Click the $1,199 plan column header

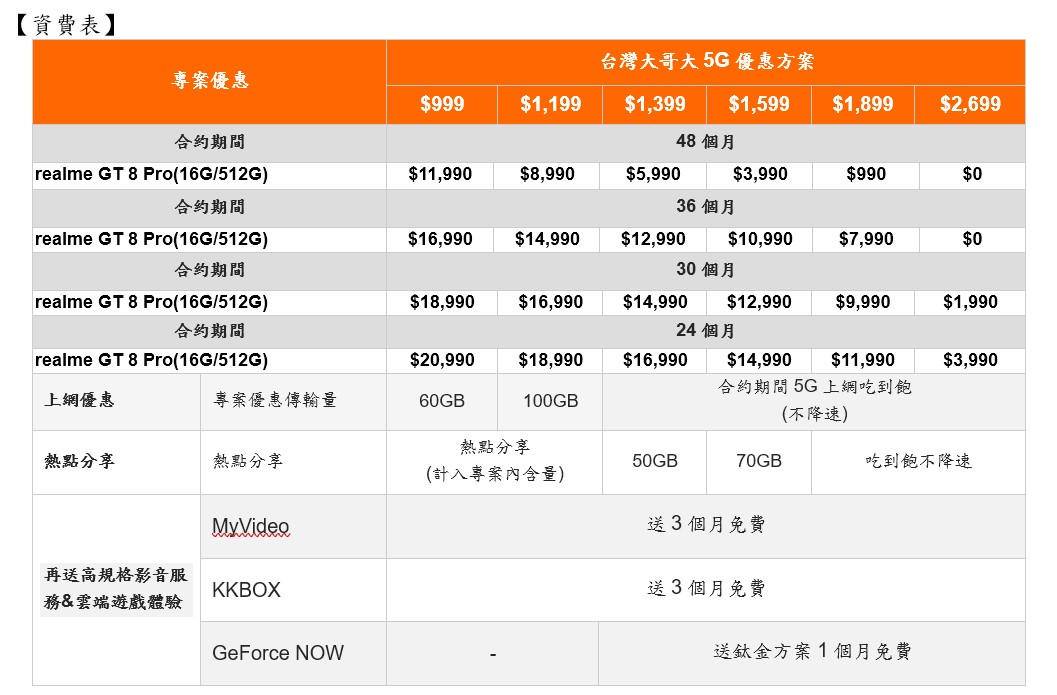(x=549, y=105)
